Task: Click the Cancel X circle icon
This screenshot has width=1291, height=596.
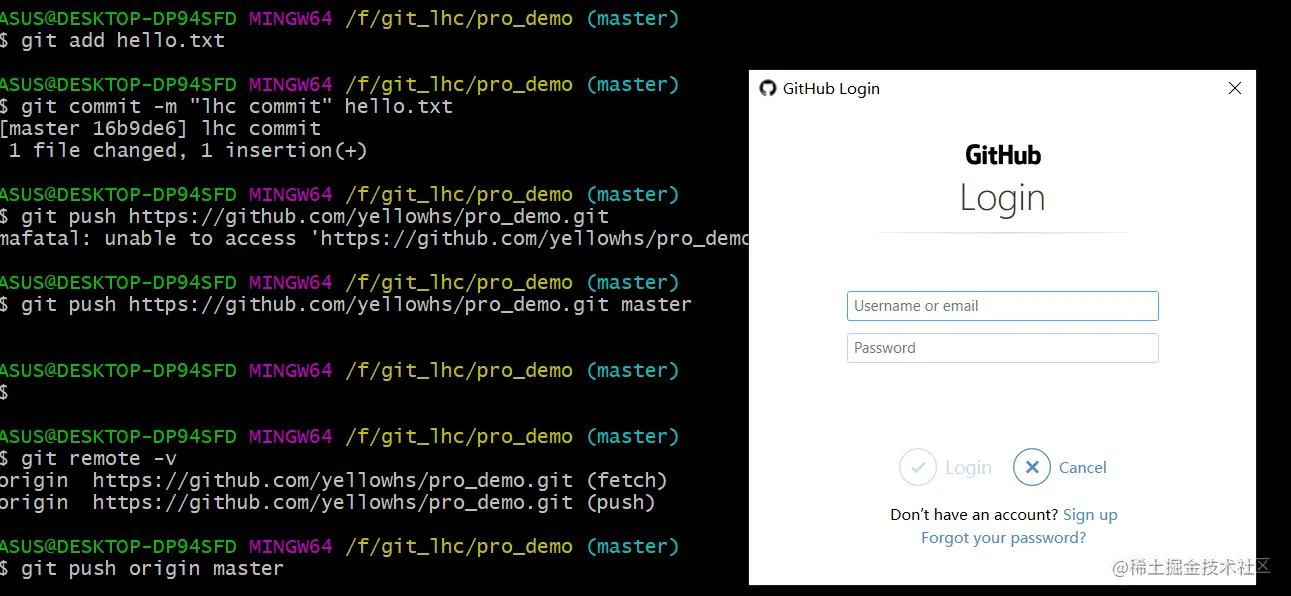Action: coord(1032,467)
